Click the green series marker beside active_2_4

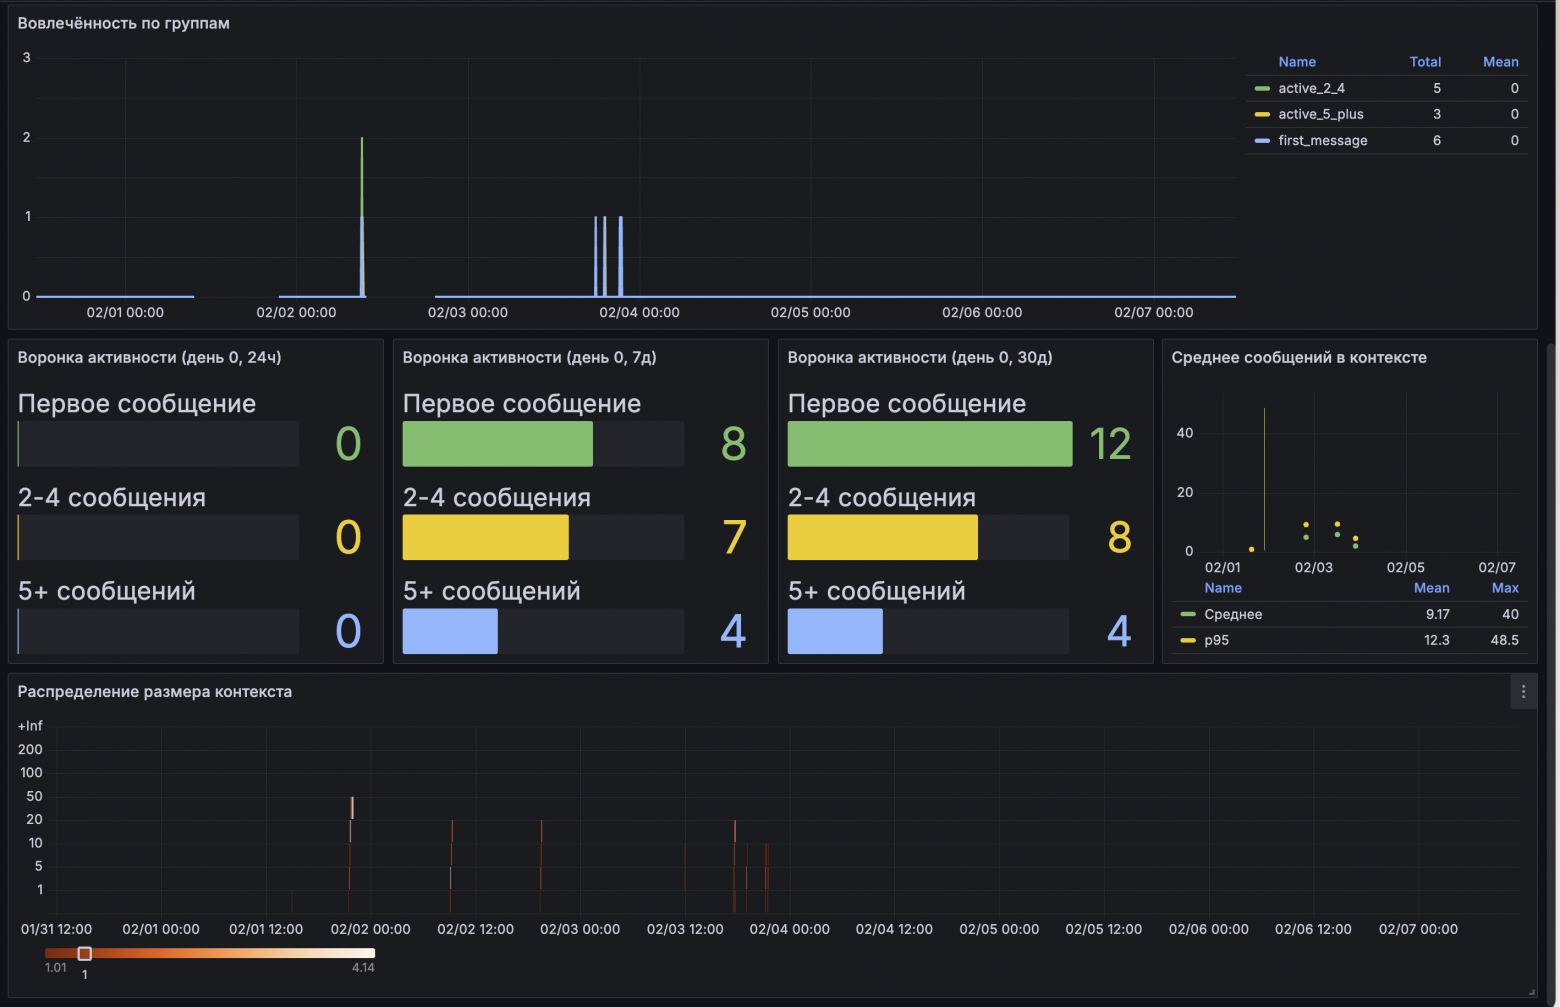[1264, 88]
